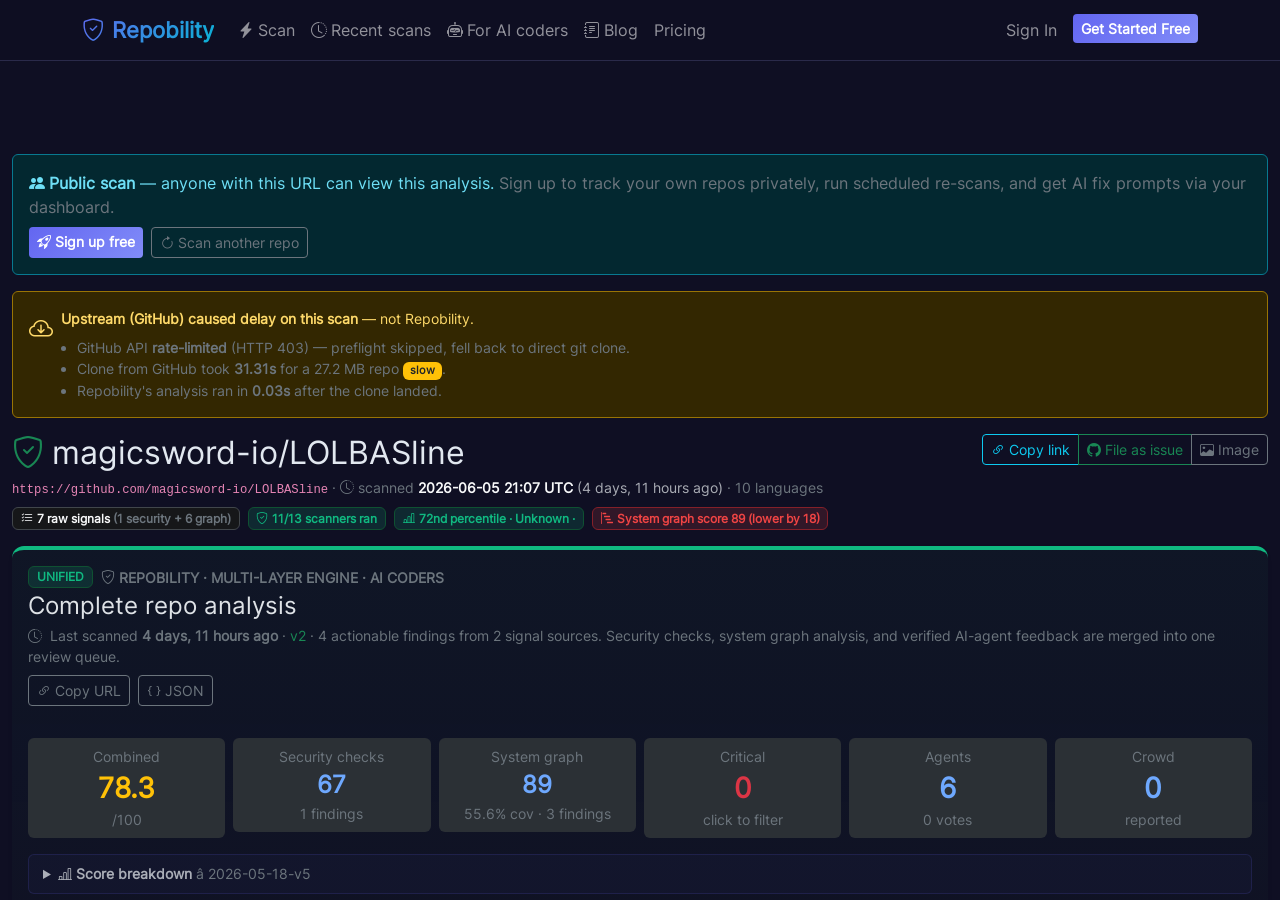Click the UNIFIED badge
Screen dimensions: 1280x900
coord(60,577)
